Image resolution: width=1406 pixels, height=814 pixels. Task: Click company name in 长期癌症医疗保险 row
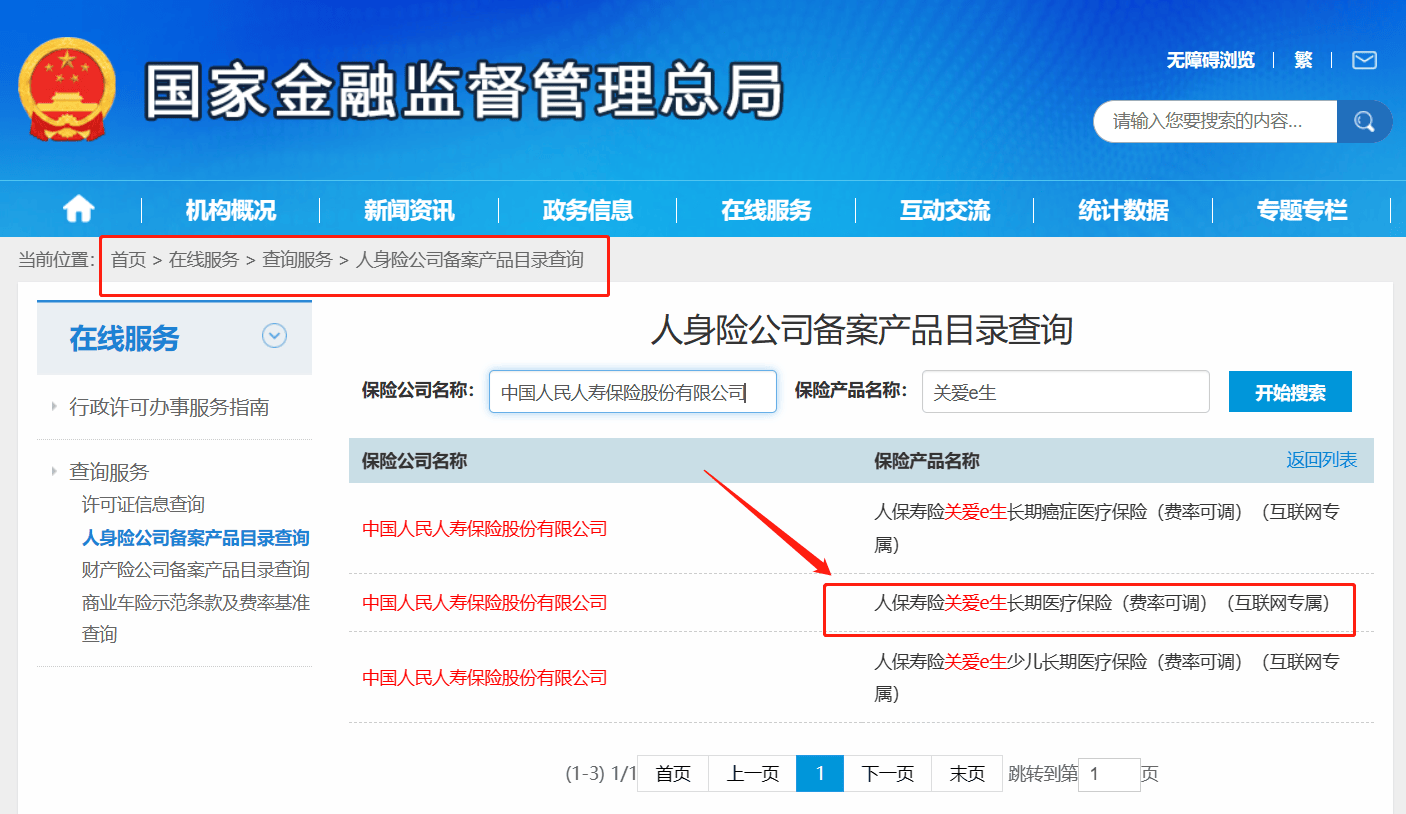[485, 528]
